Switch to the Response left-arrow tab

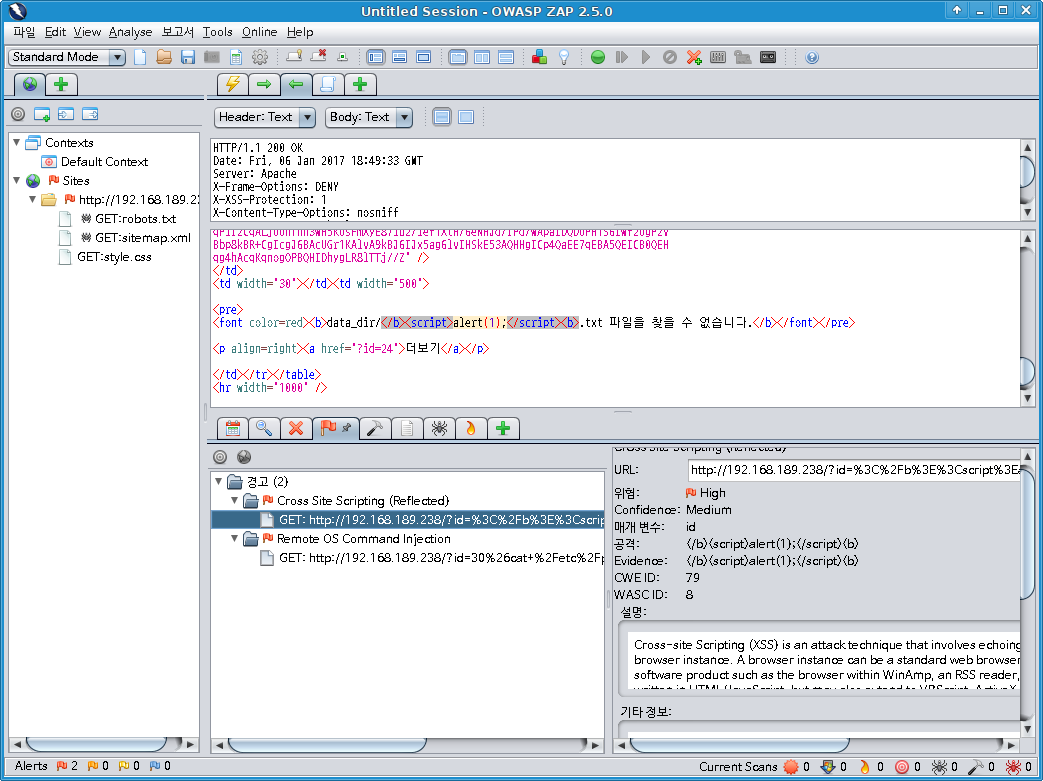(296, 84)
